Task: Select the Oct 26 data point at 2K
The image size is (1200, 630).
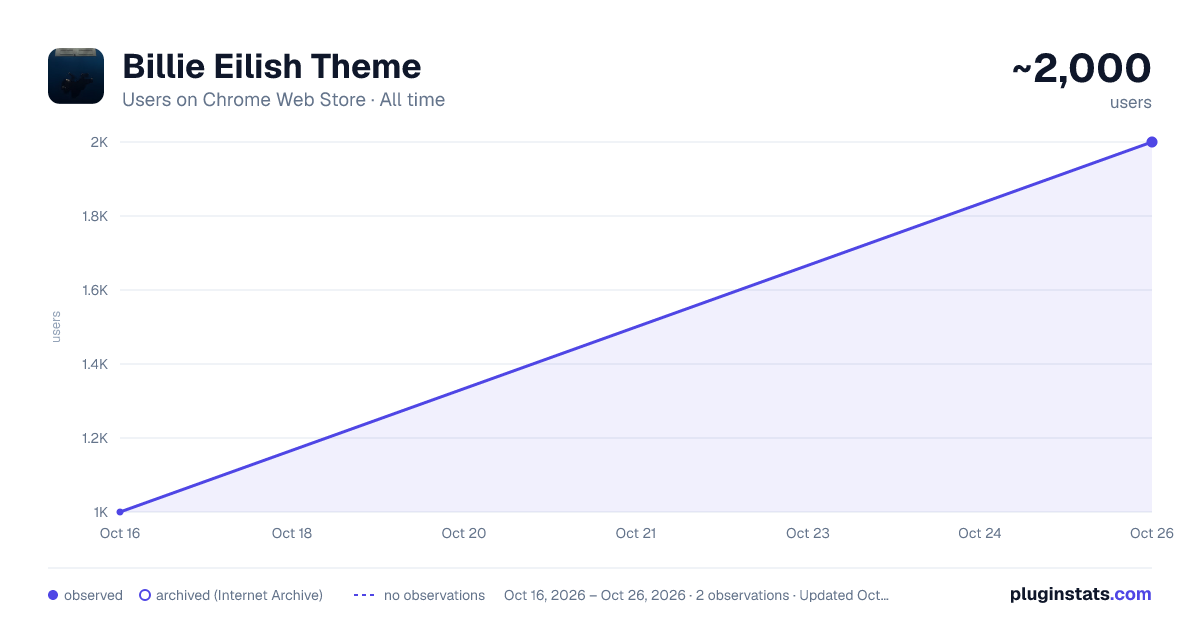Action: click(1152, 142)
